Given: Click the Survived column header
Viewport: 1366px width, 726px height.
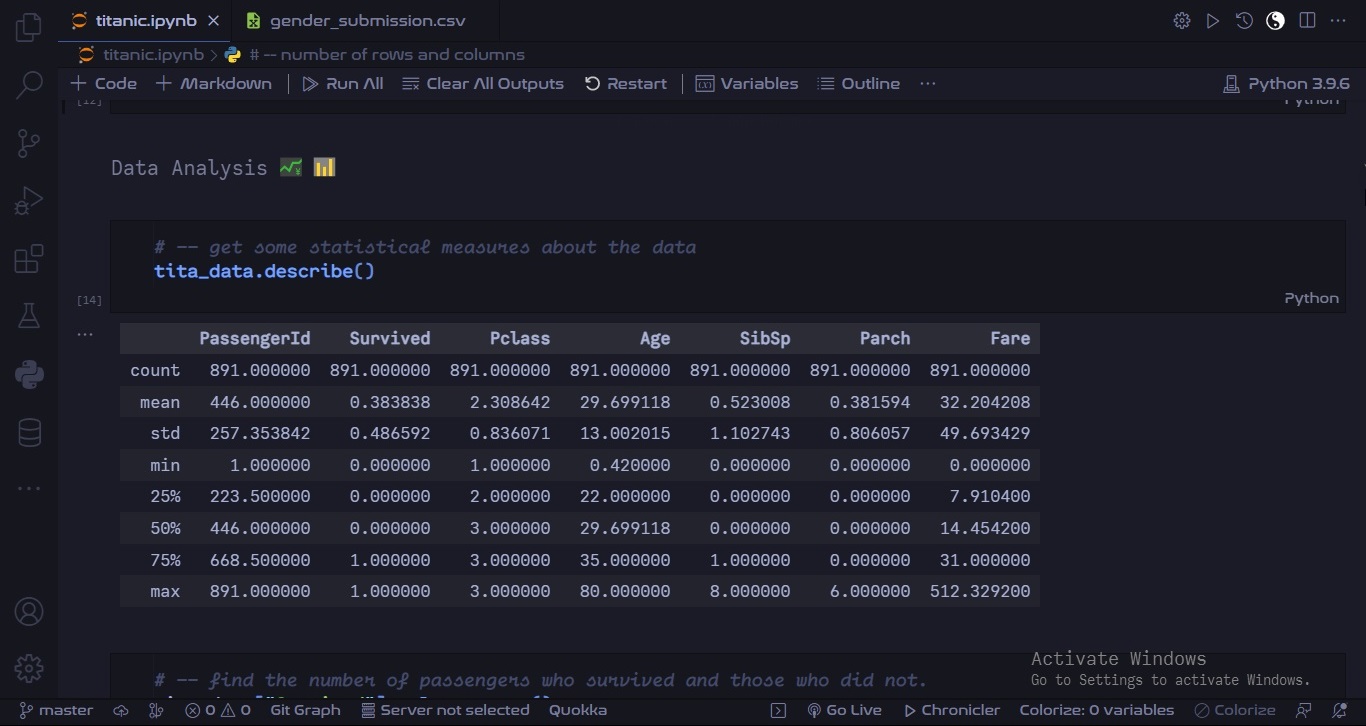Looking at the screenshot, I should tap(390, 338).
